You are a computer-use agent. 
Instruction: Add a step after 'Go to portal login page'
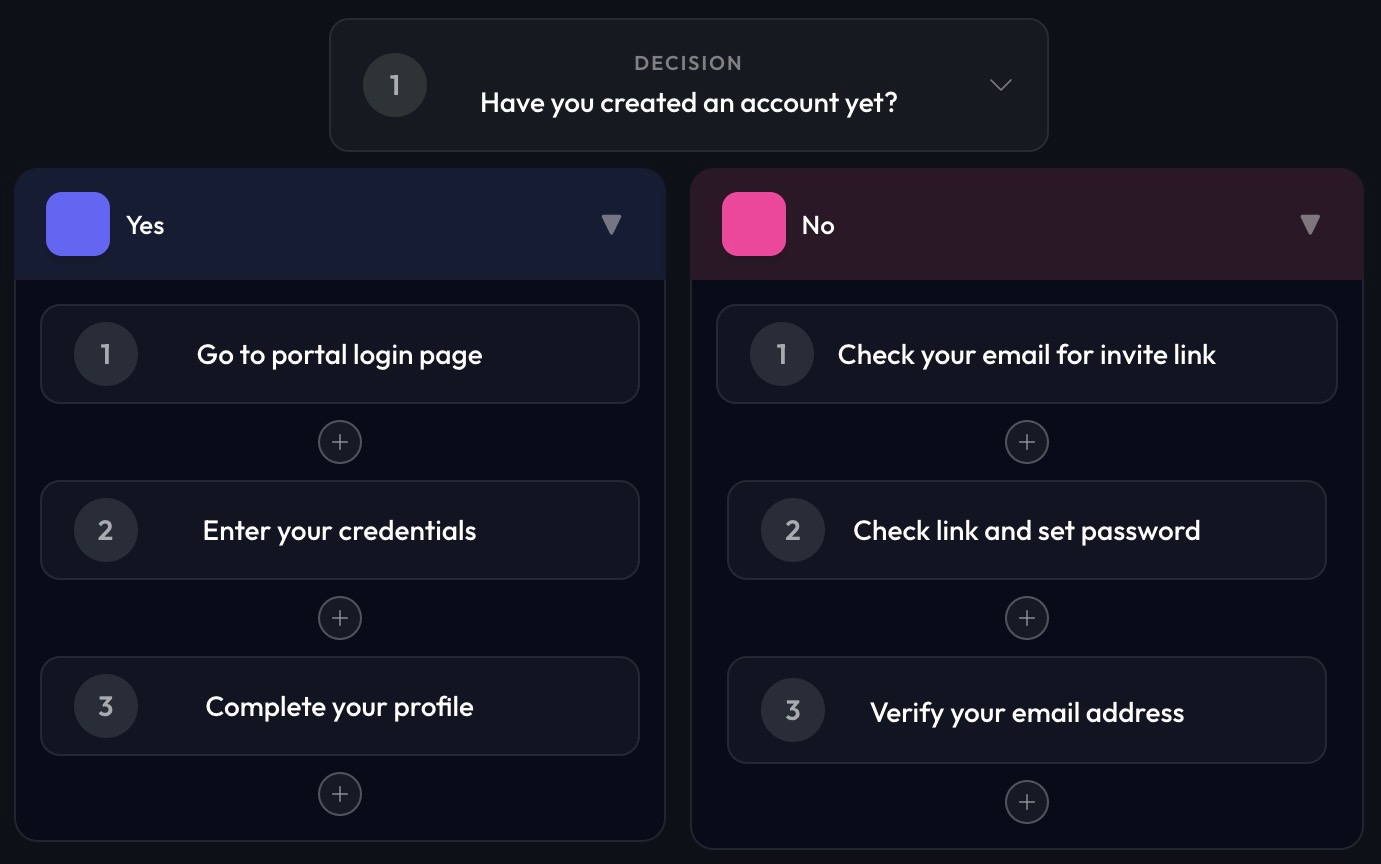(x=340, y=442)
